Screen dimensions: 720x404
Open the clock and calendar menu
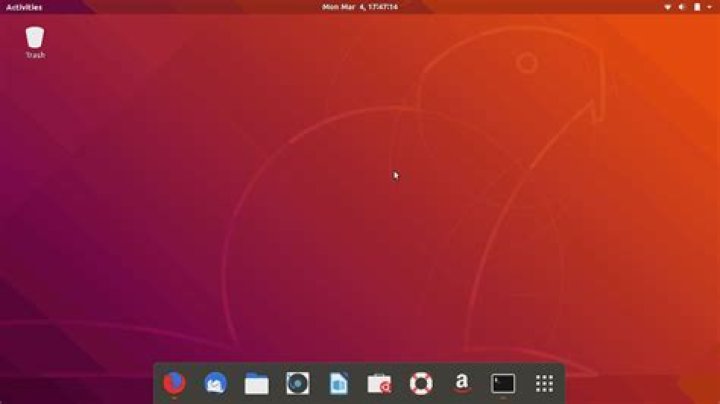pos(360,7)
